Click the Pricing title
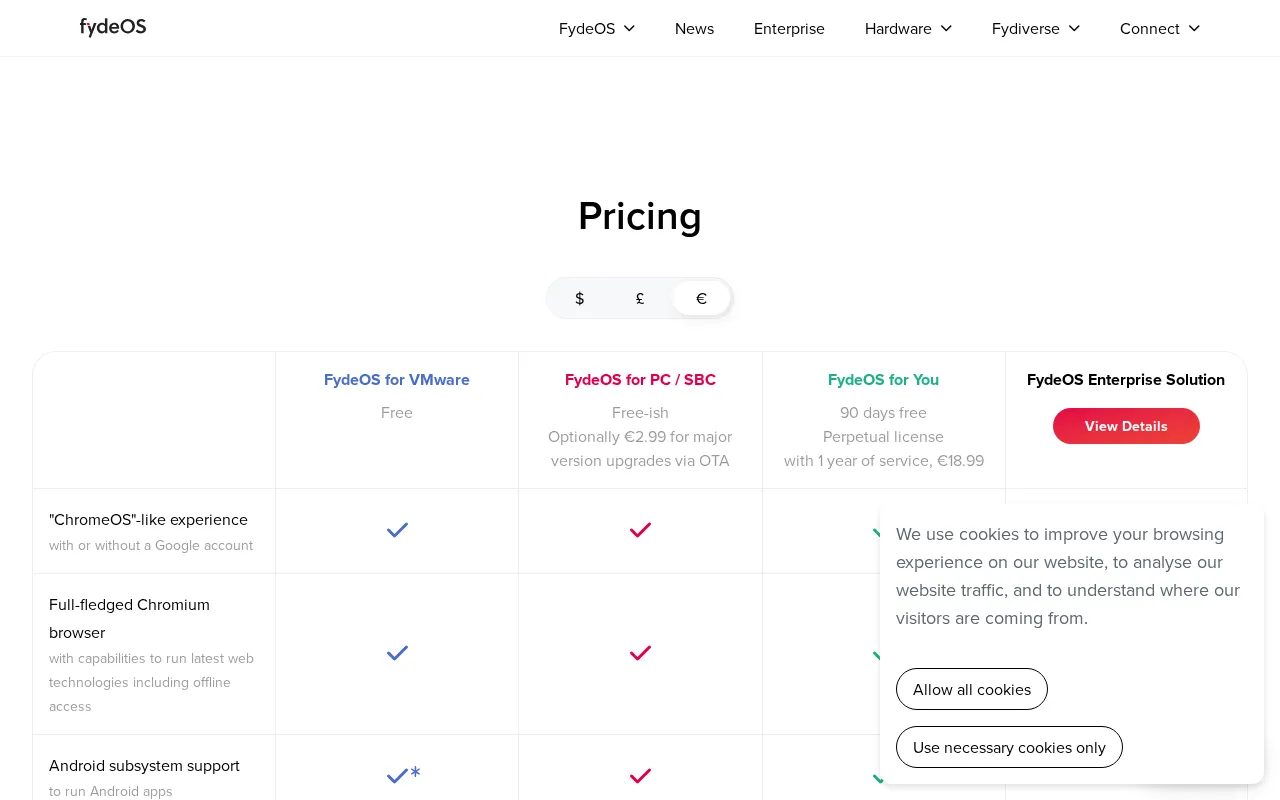The image size is (1280, 800). (640, 216)
